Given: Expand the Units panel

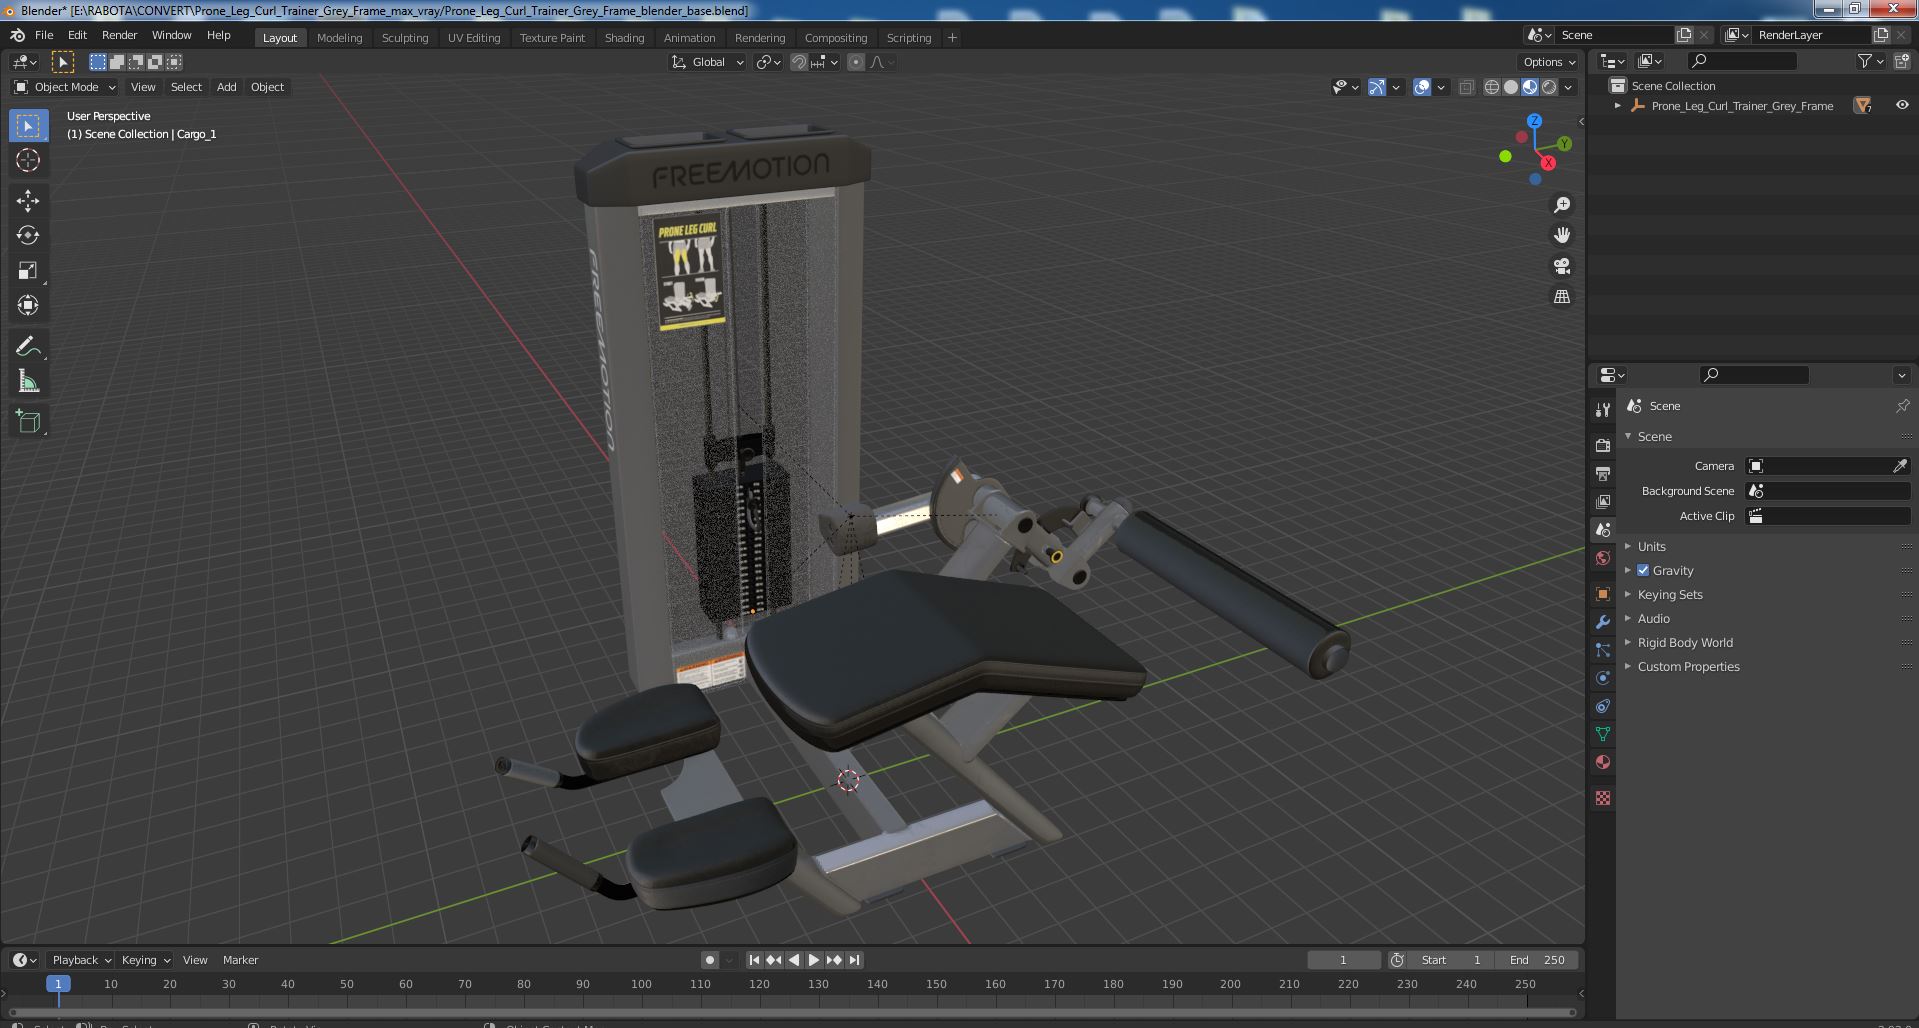Looking at the screenshot, I should pyautogui.click(x=1651, y=546).
